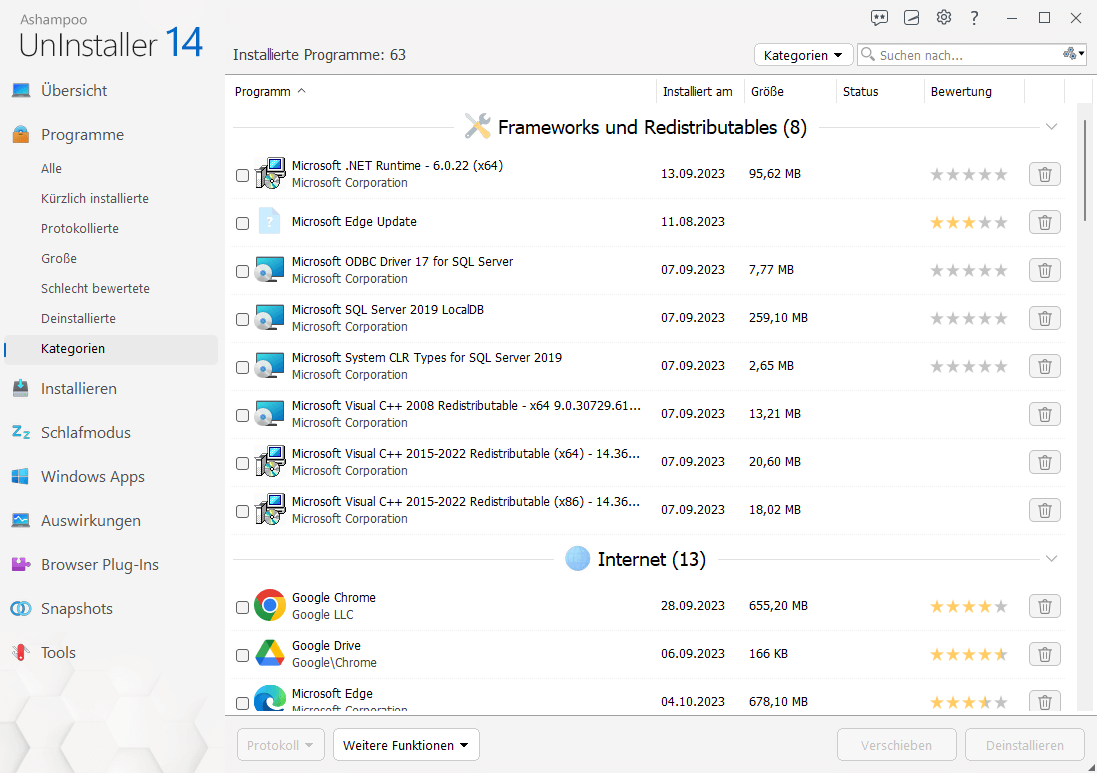Click the Tools thermometer icon

click(x=21, y=652)
